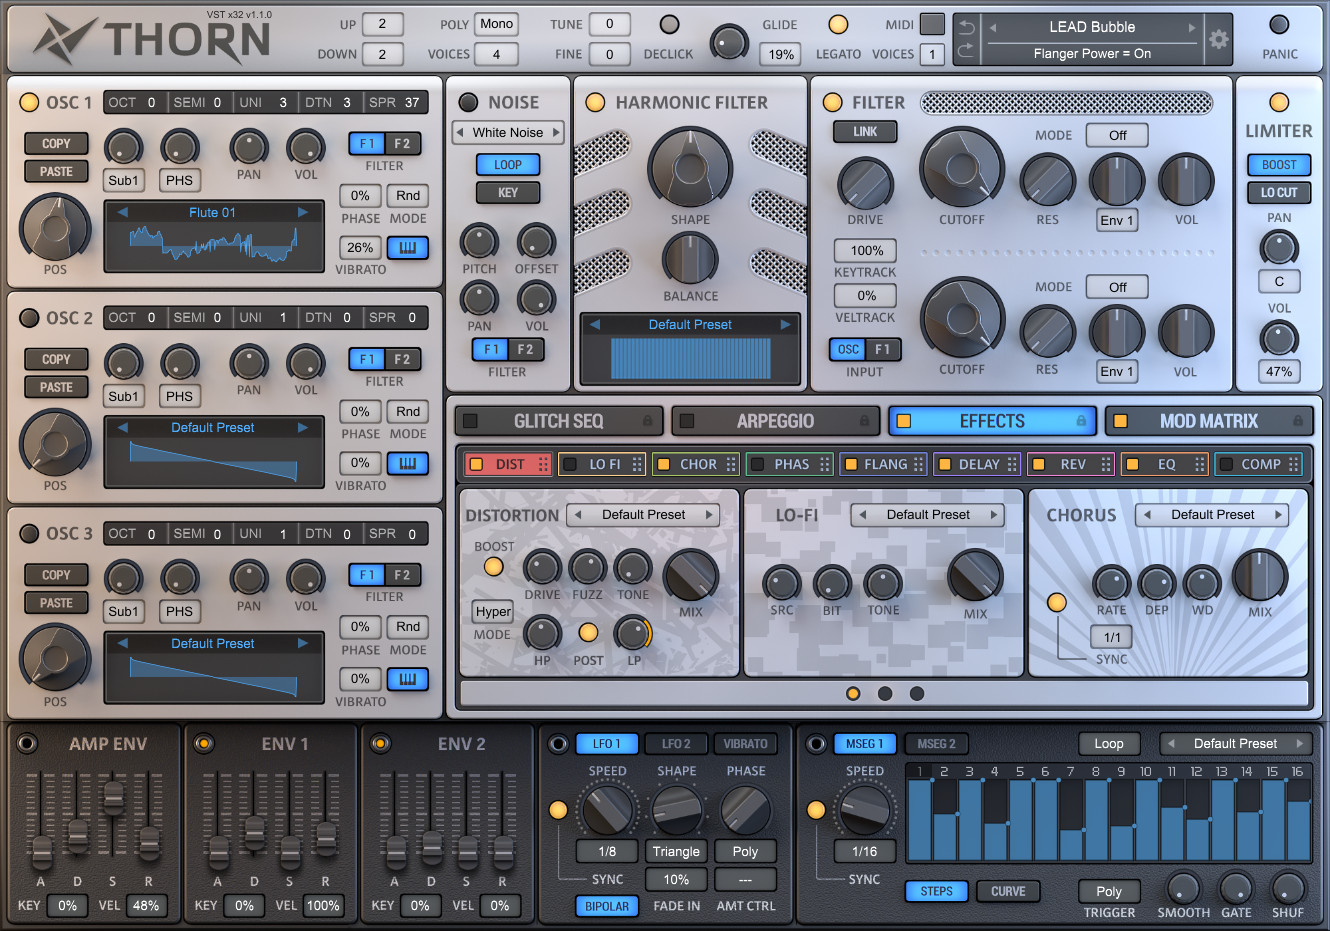Click the ENV 1 curve mode icon
1330x931 pixels.
203,743
